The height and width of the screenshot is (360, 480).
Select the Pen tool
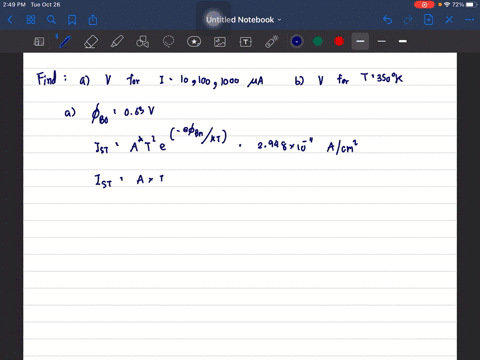pyautogui.click(x=64, y=42)
